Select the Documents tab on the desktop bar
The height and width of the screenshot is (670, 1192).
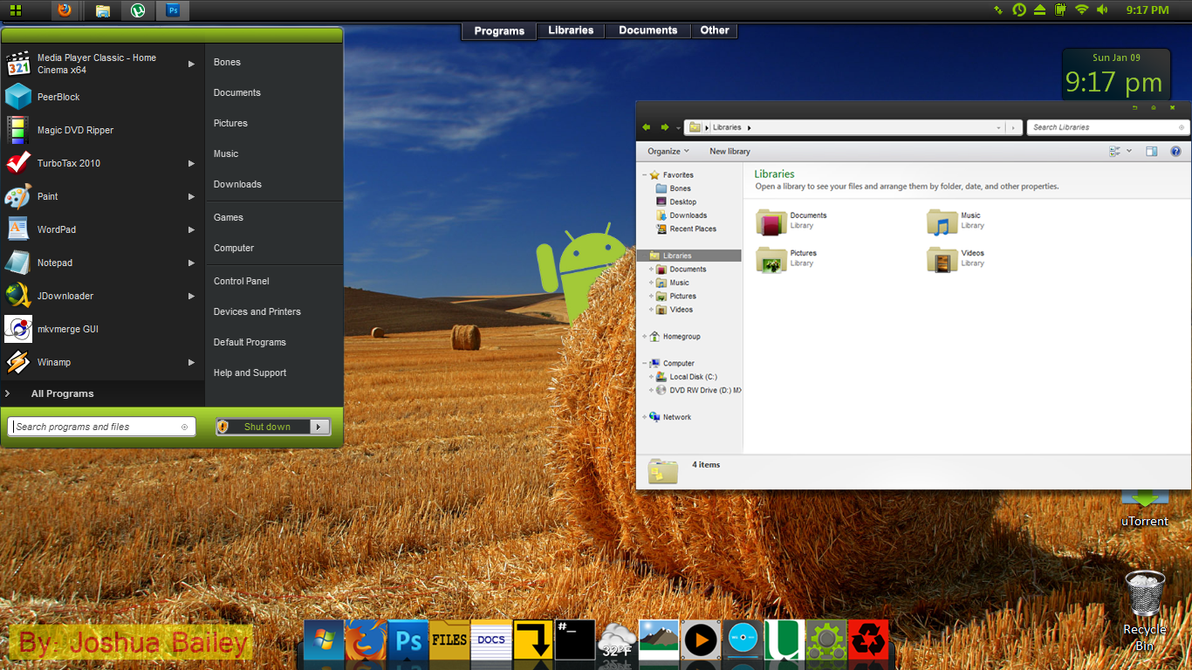[x=648, y=30]
